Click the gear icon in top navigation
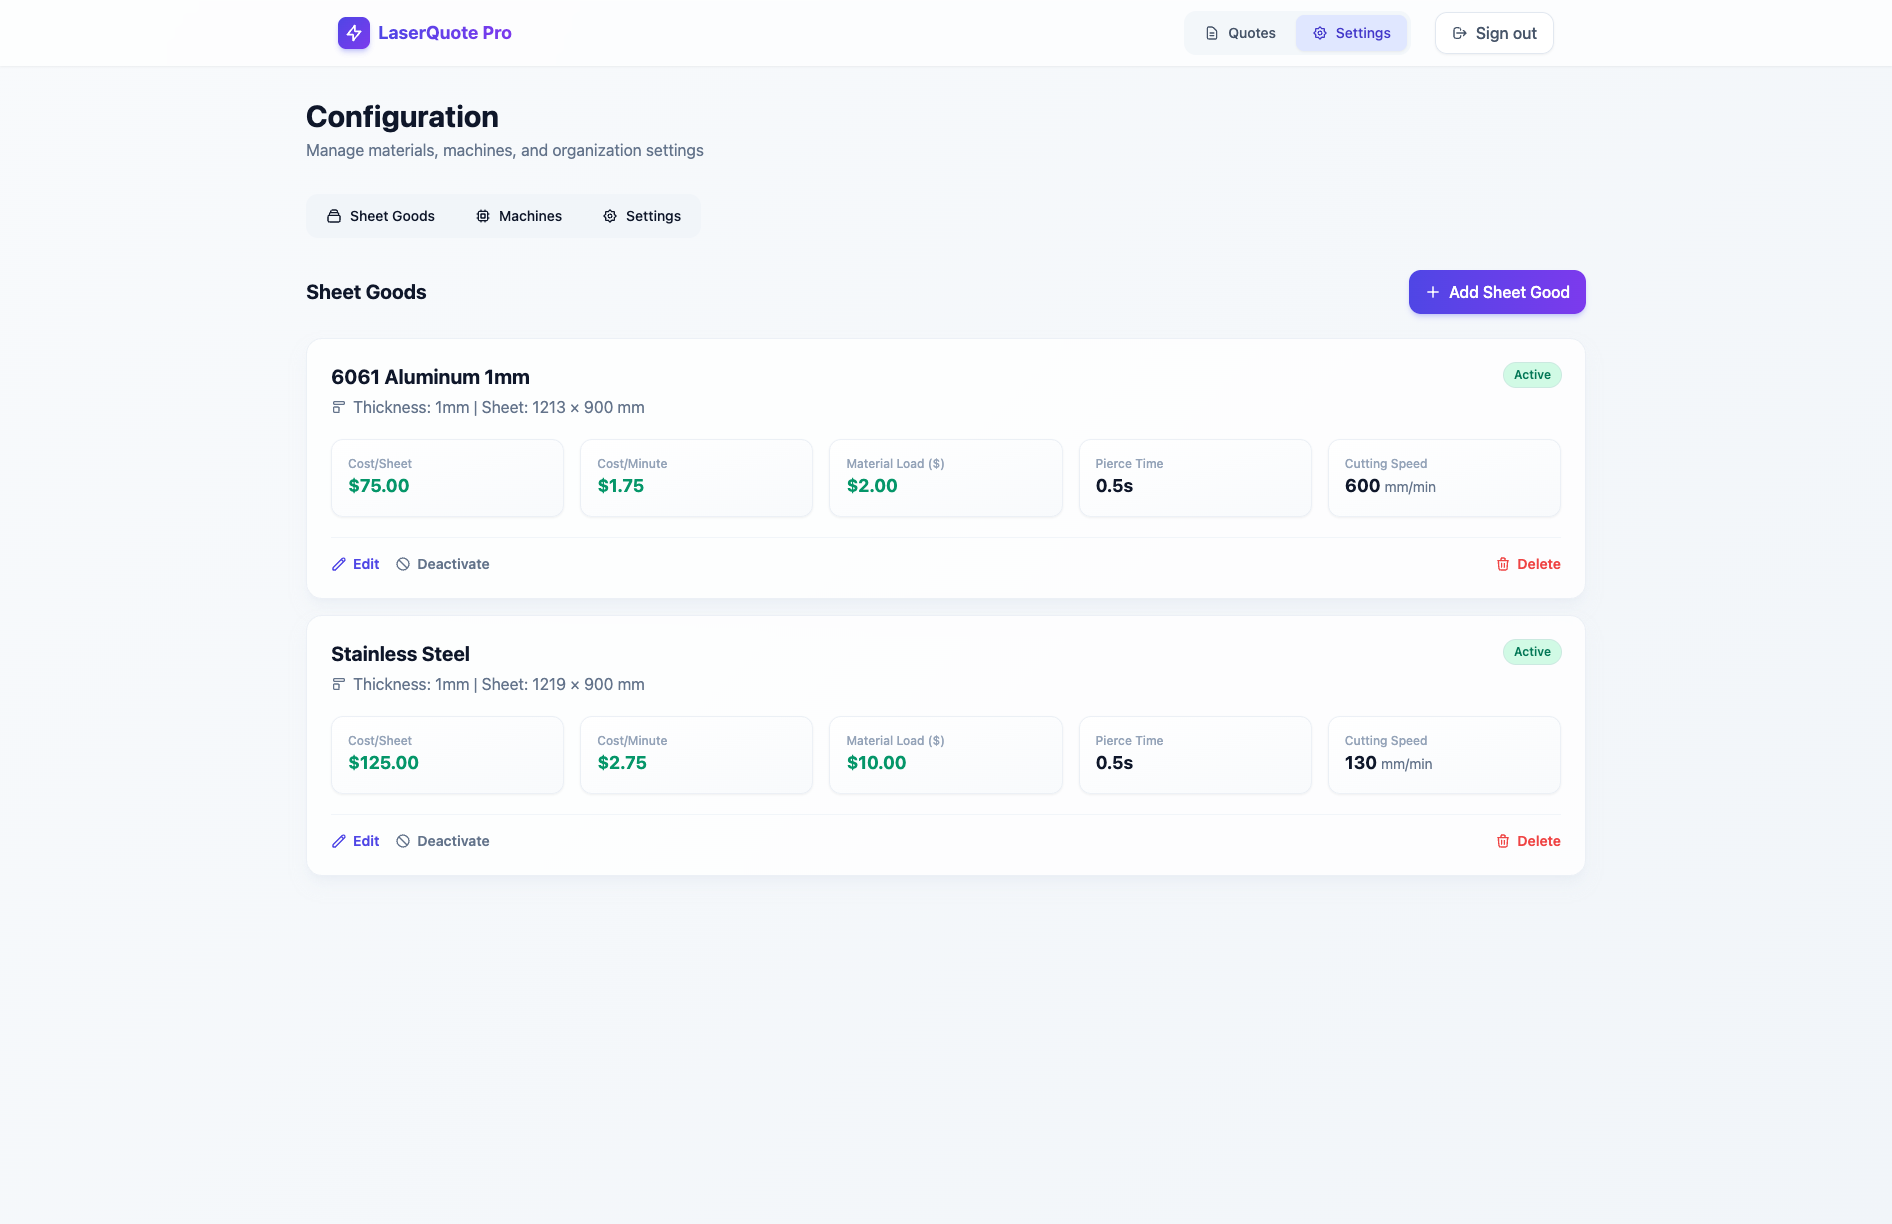 tap(1319, 33)
